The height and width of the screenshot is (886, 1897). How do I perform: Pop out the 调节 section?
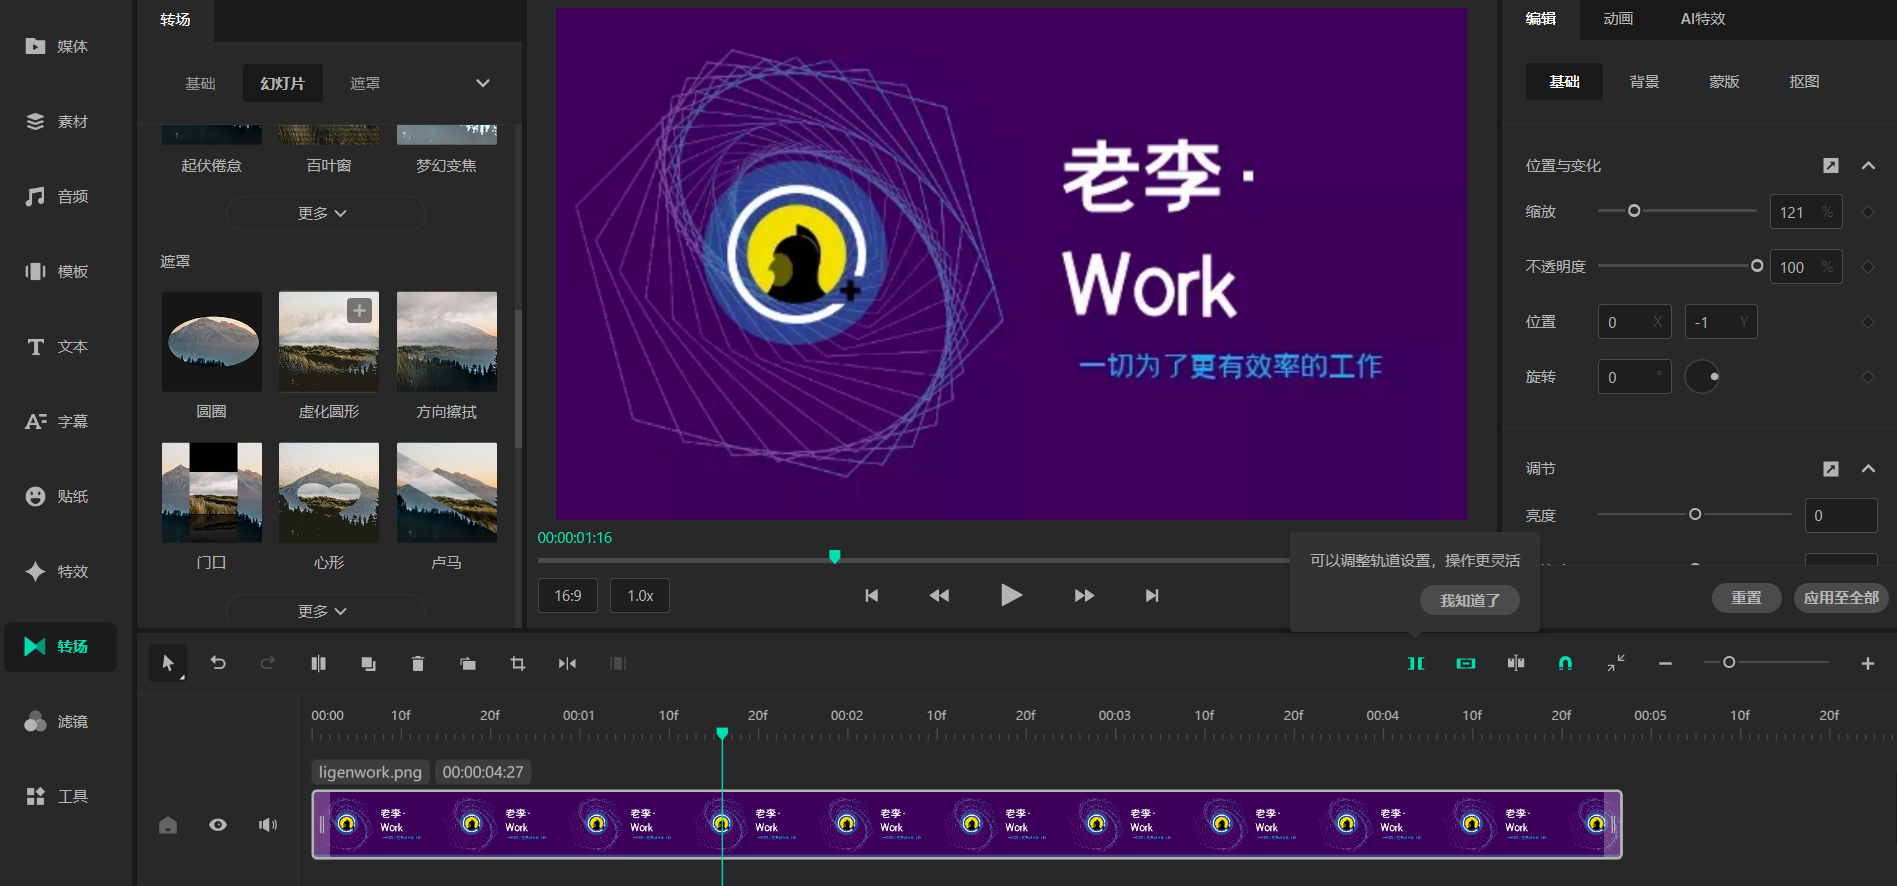click(1831, 469)
